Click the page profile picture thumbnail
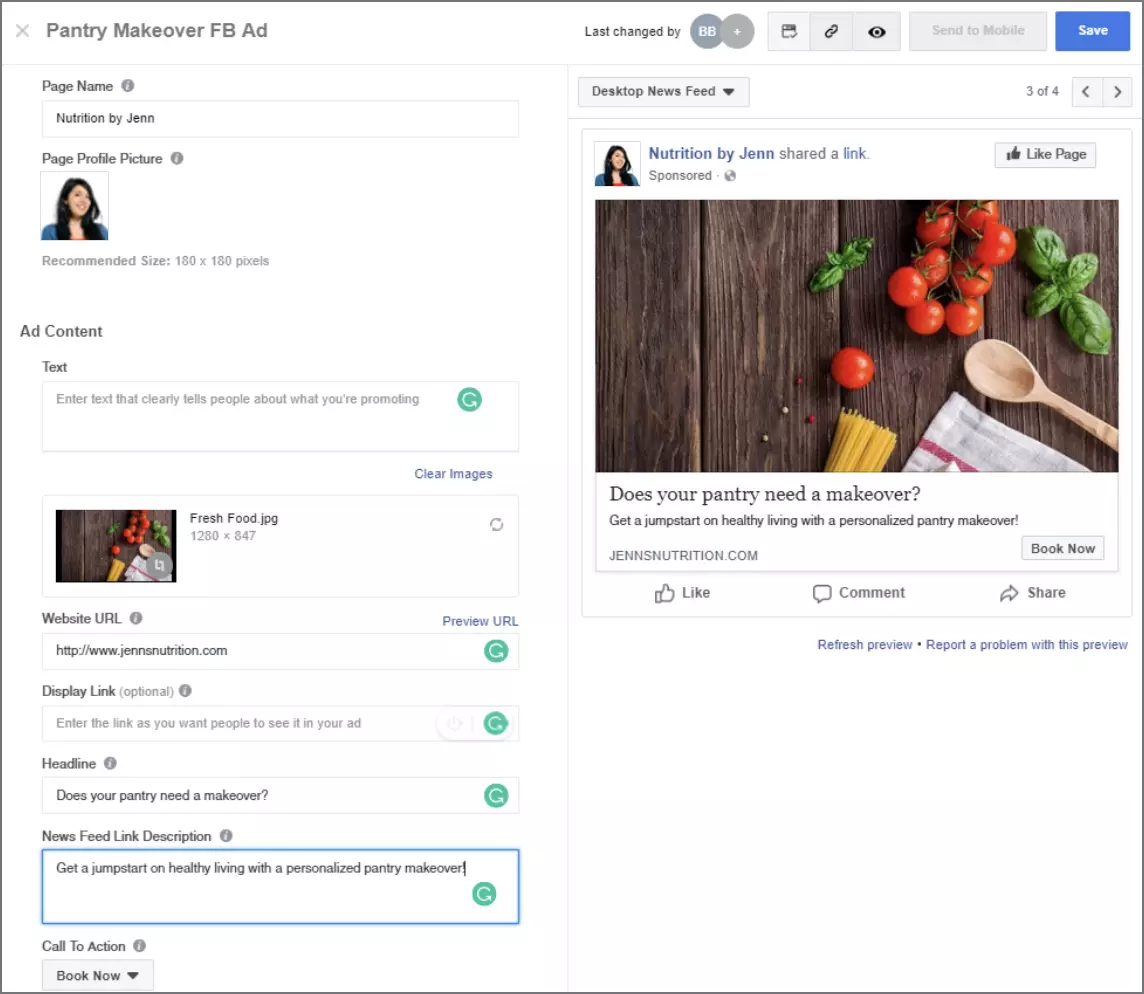The image size is (1144, 994). click(x=74, y=206)
